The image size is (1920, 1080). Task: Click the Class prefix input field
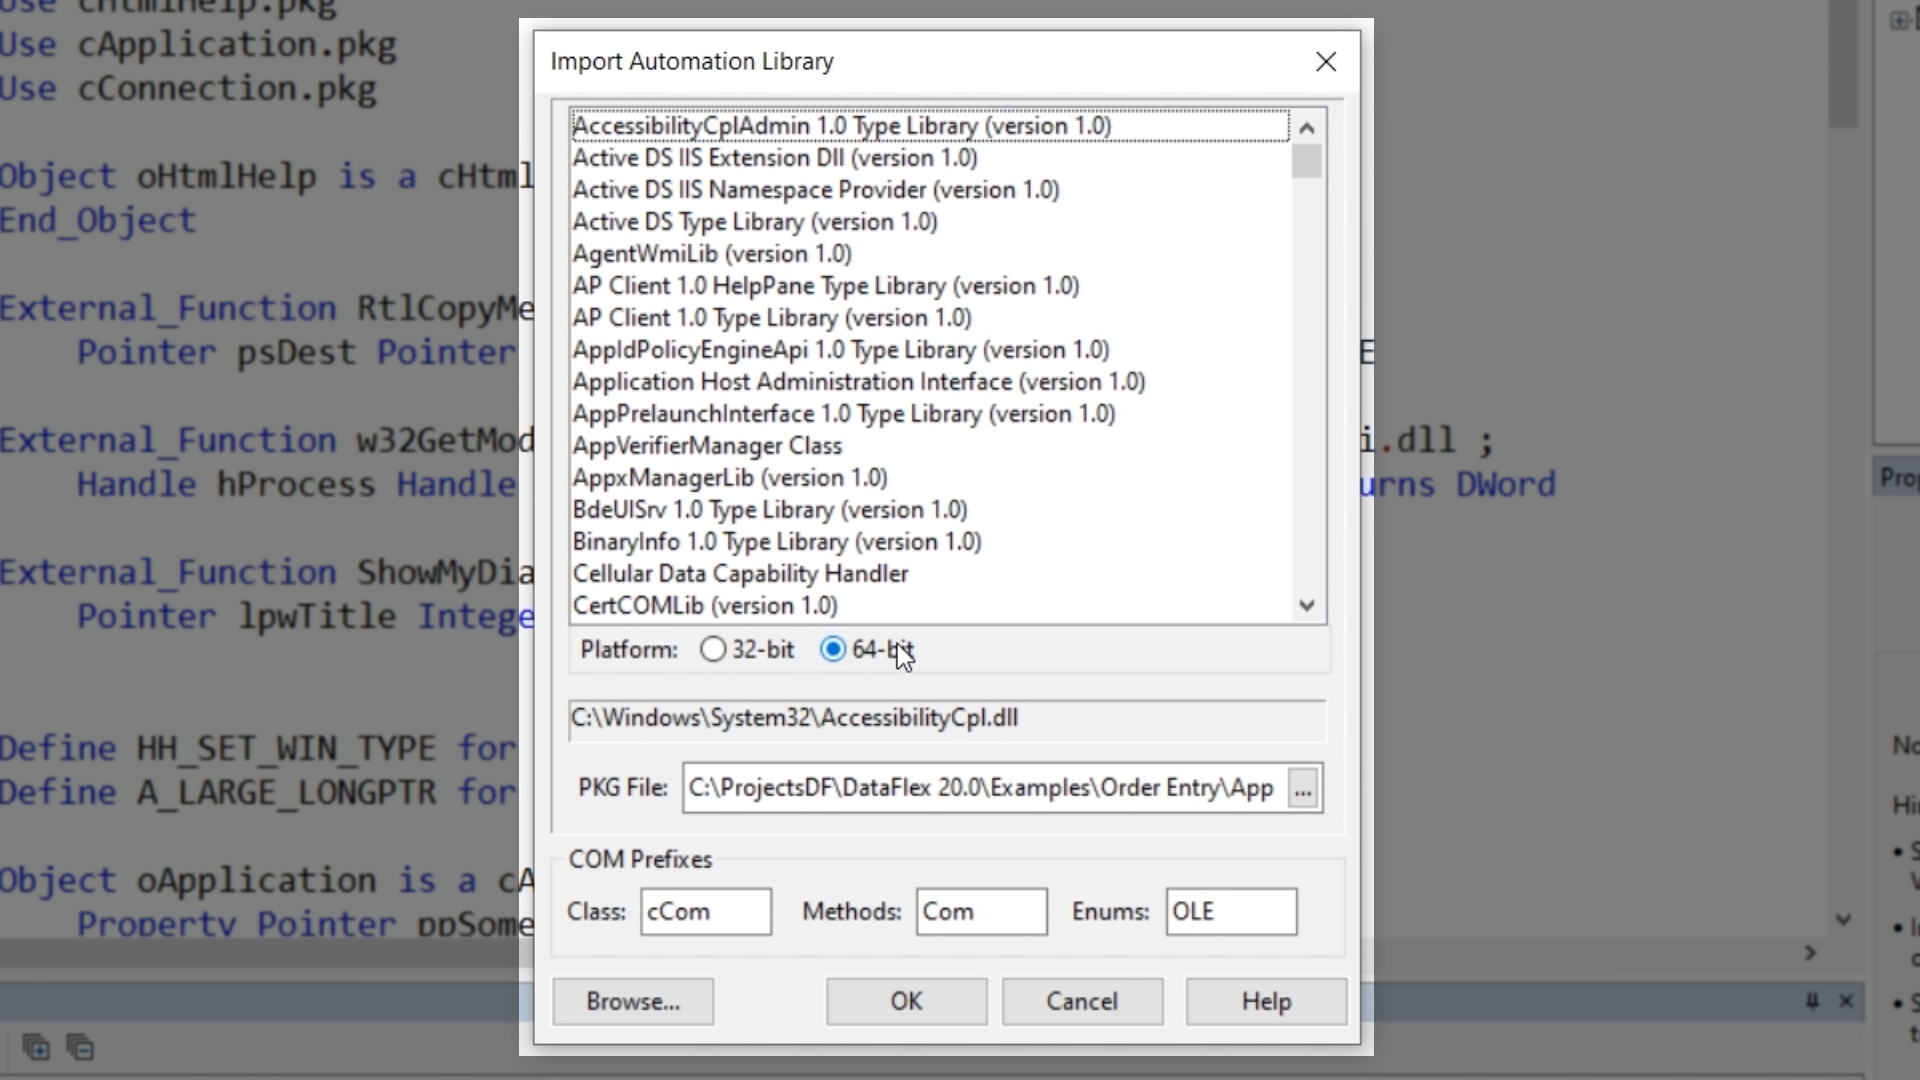(705, 912)
